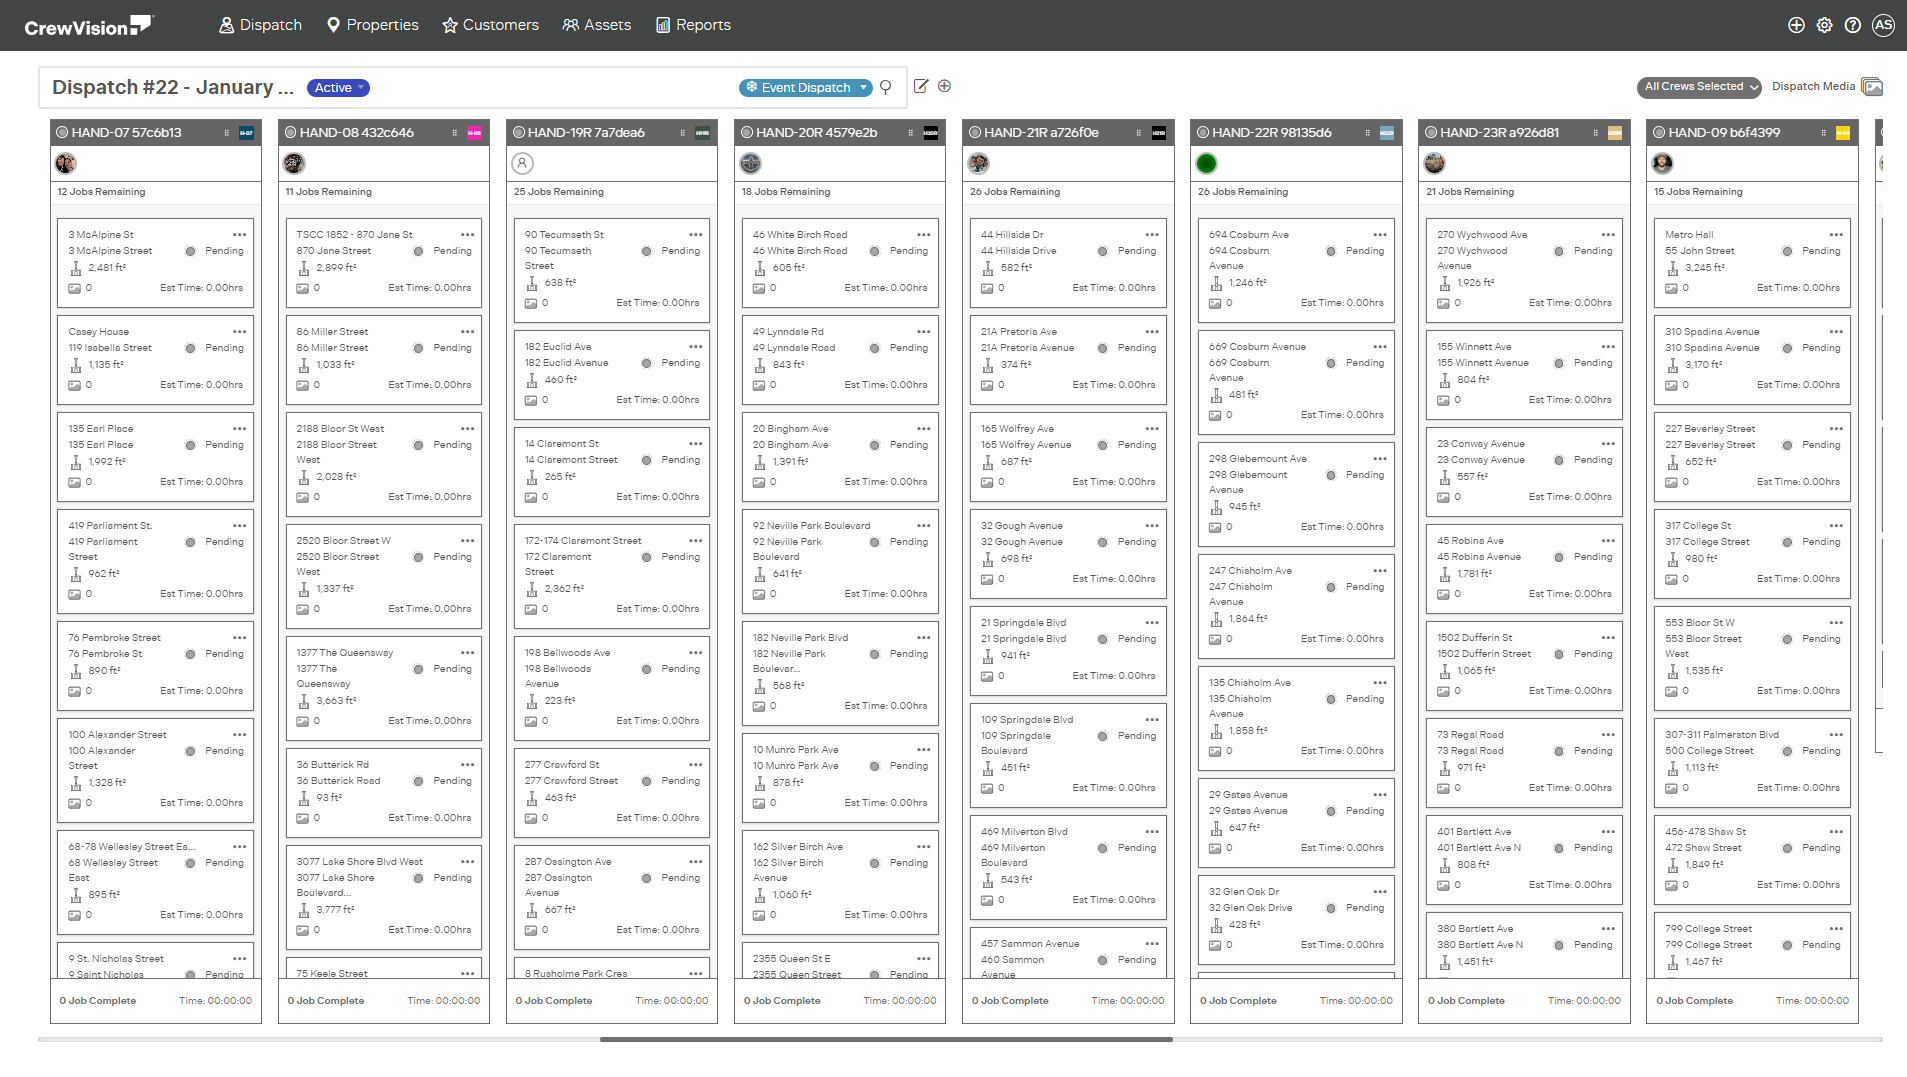Open the Properties menu
This screenshot has height=1077, width=1907.
(373, 25)
